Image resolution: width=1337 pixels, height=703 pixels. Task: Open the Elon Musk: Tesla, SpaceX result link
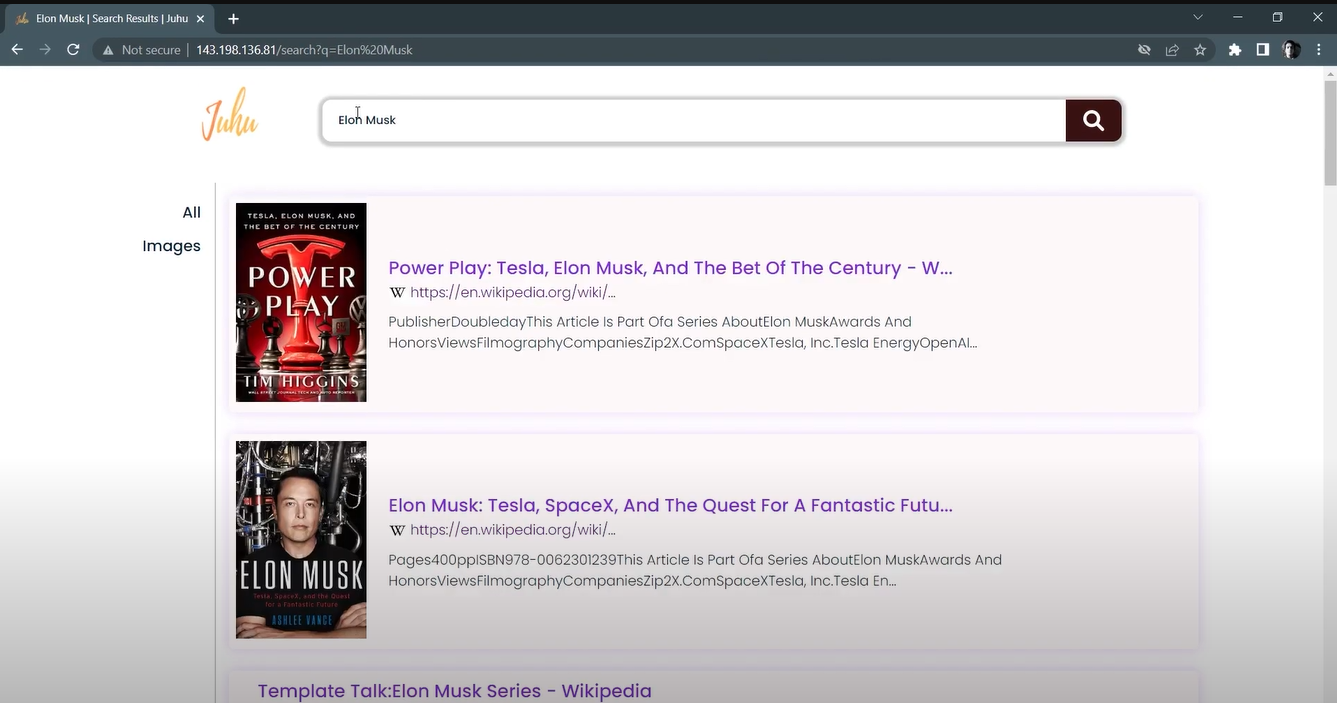click(669, 505)
